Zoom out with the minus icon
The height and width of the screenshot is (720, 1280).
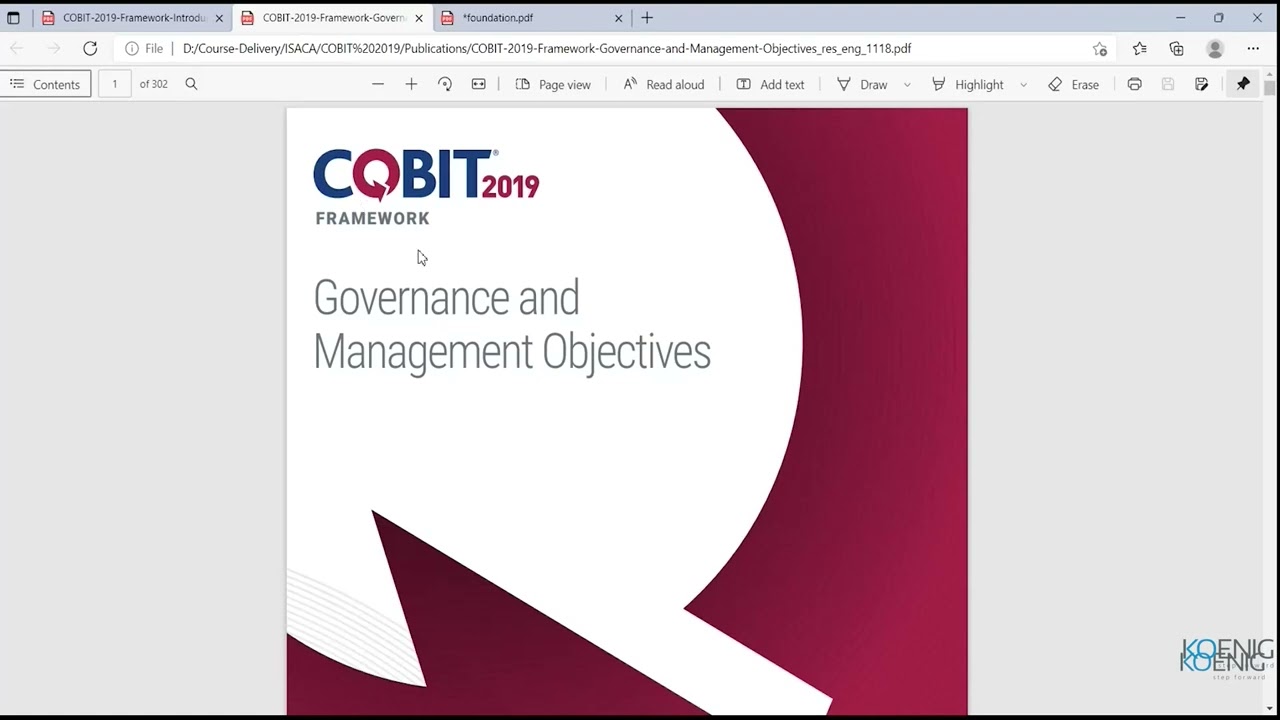(x=378, y=84)
